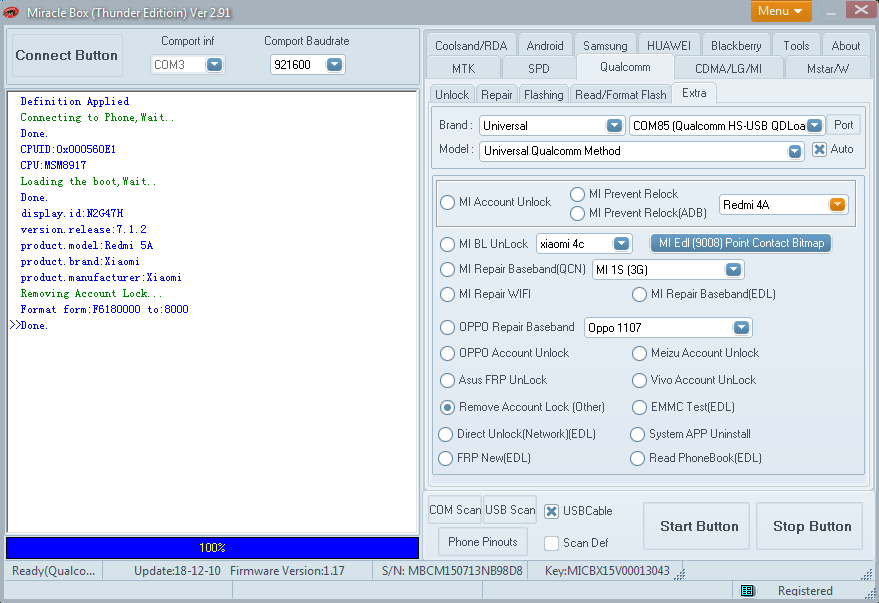Screen dimensions: 879x603
Task: Expand the Comport inf COM3 dropdown
Action: [x=214, y=64]
